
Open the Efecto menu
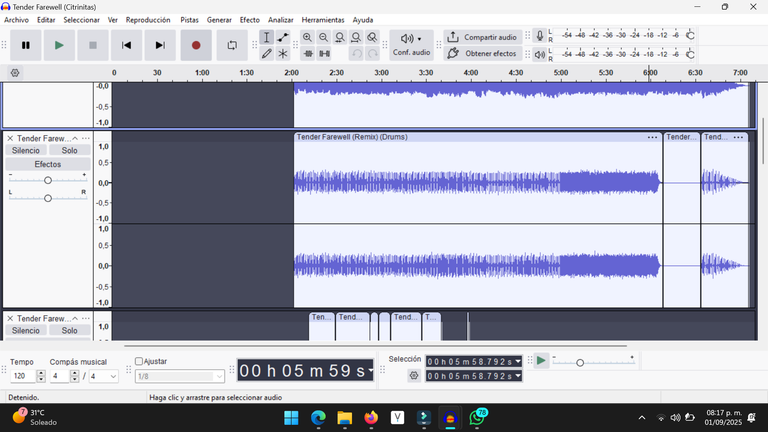point(249,20)
